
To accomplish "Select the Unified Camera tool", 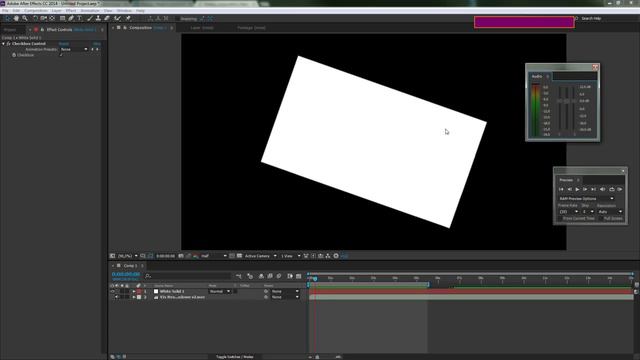I will [x=43, y=18].
